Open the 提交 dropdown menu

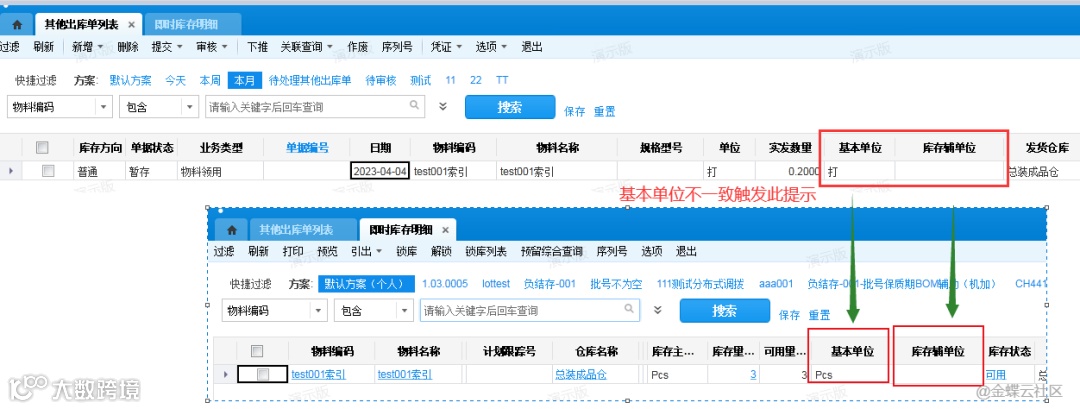167,47
